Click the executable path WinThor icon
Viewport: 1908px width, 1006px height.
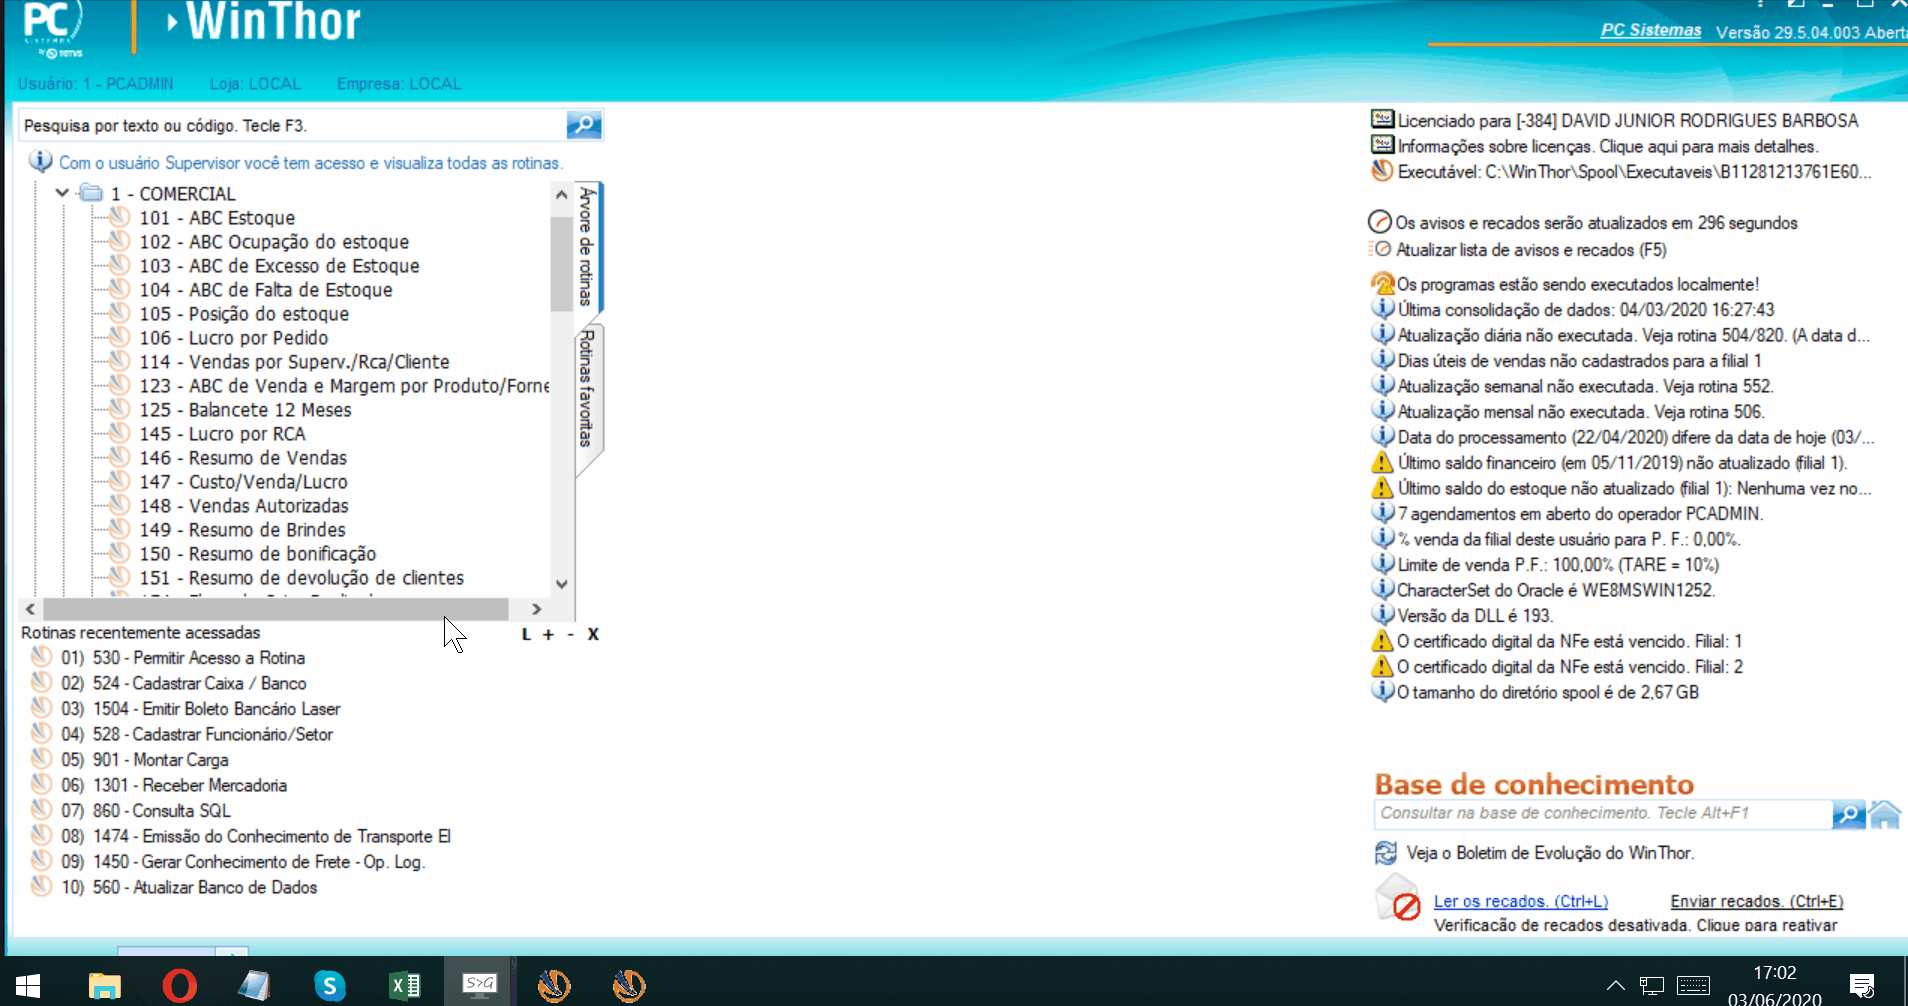point(1382,171)
